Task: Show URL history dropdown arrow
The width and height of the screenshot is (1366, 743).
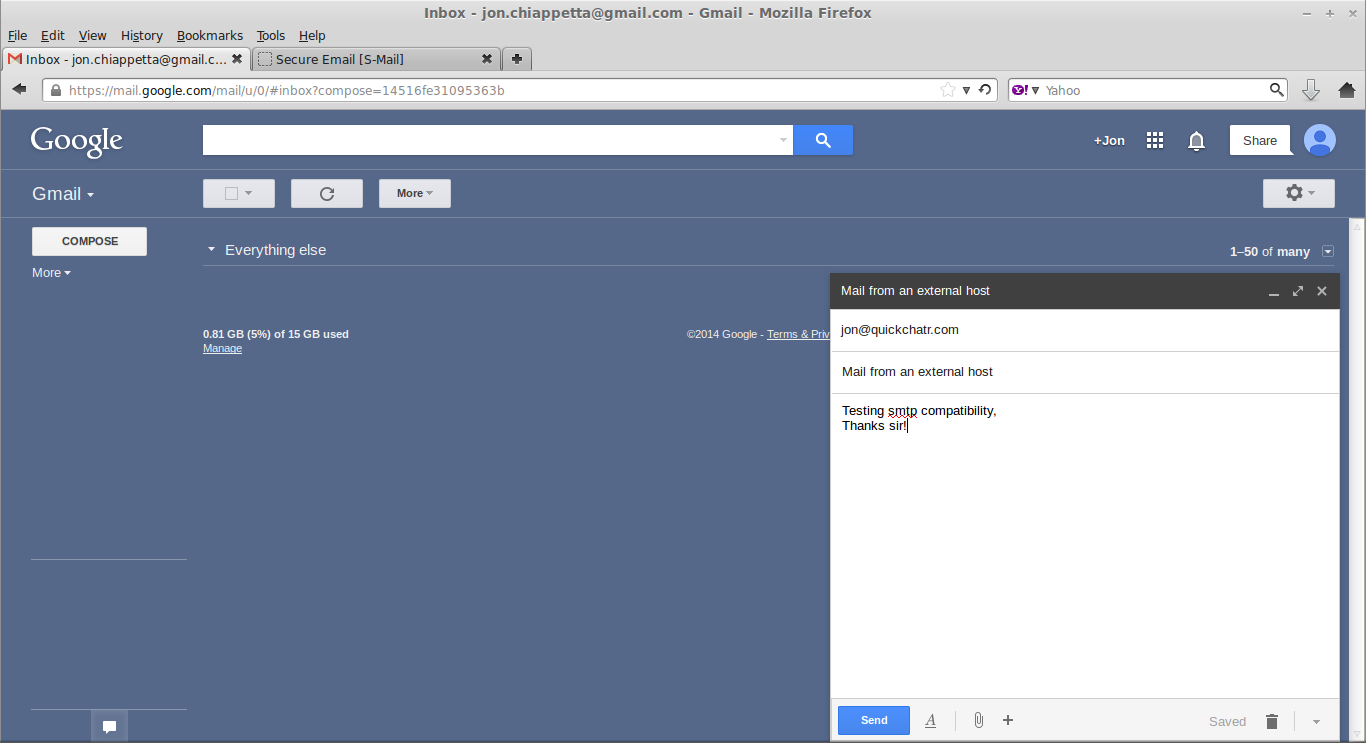Action: pos(966,90)
